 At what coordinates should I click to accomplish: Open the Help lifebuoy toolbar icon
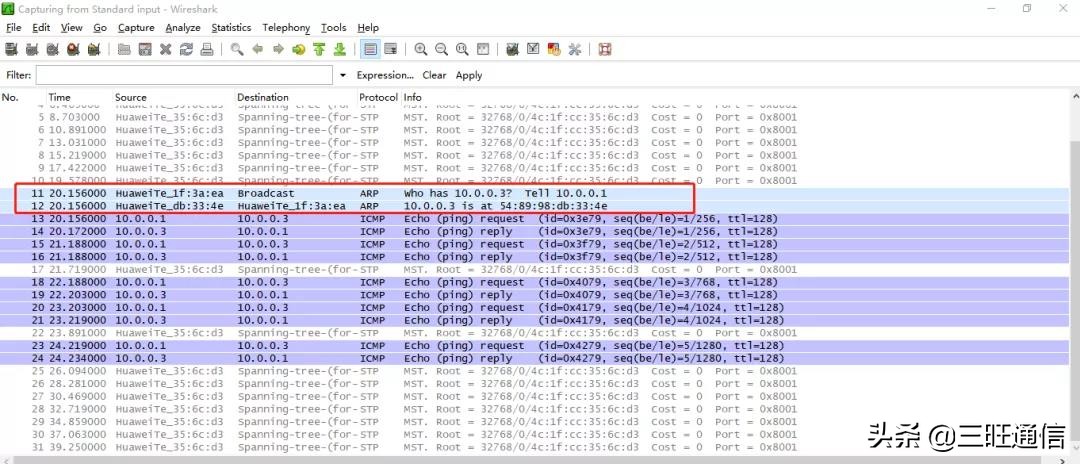point(605,49)
